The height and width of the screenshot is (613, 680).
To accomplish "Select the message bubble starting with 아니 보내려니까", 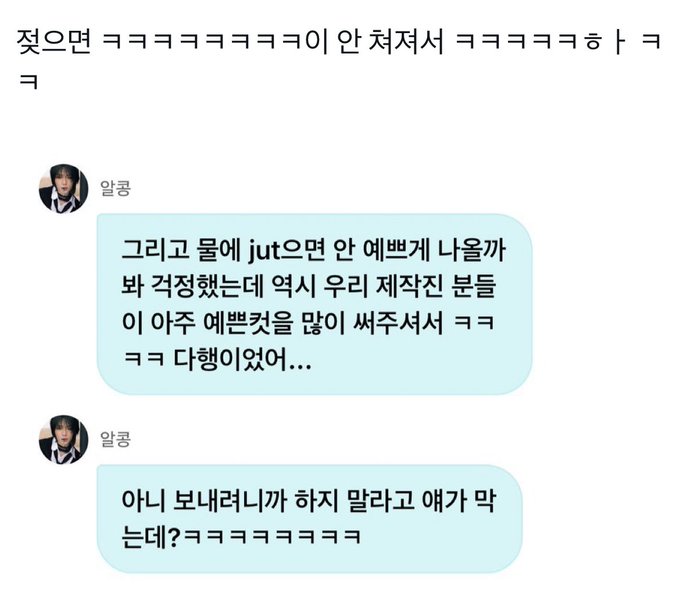I will [310, 518].
